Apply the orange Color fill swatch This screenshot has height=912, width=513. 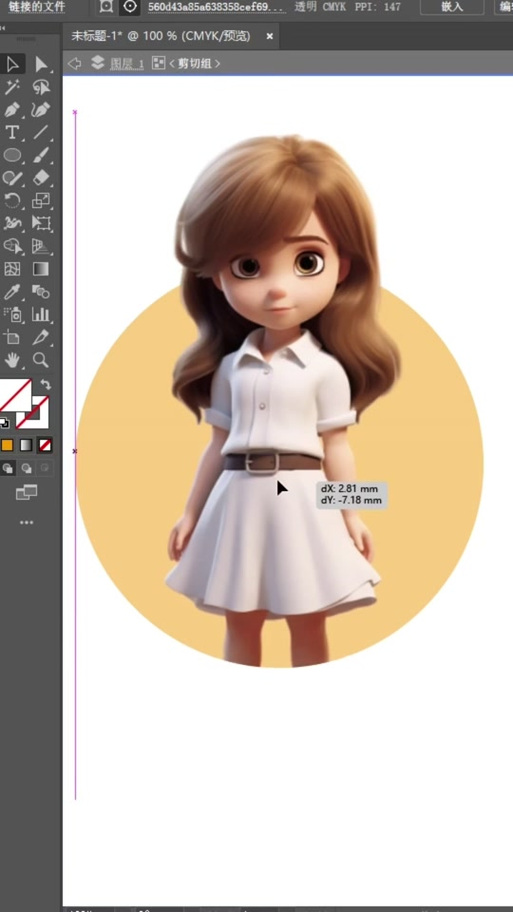click(x=7, y=446)
